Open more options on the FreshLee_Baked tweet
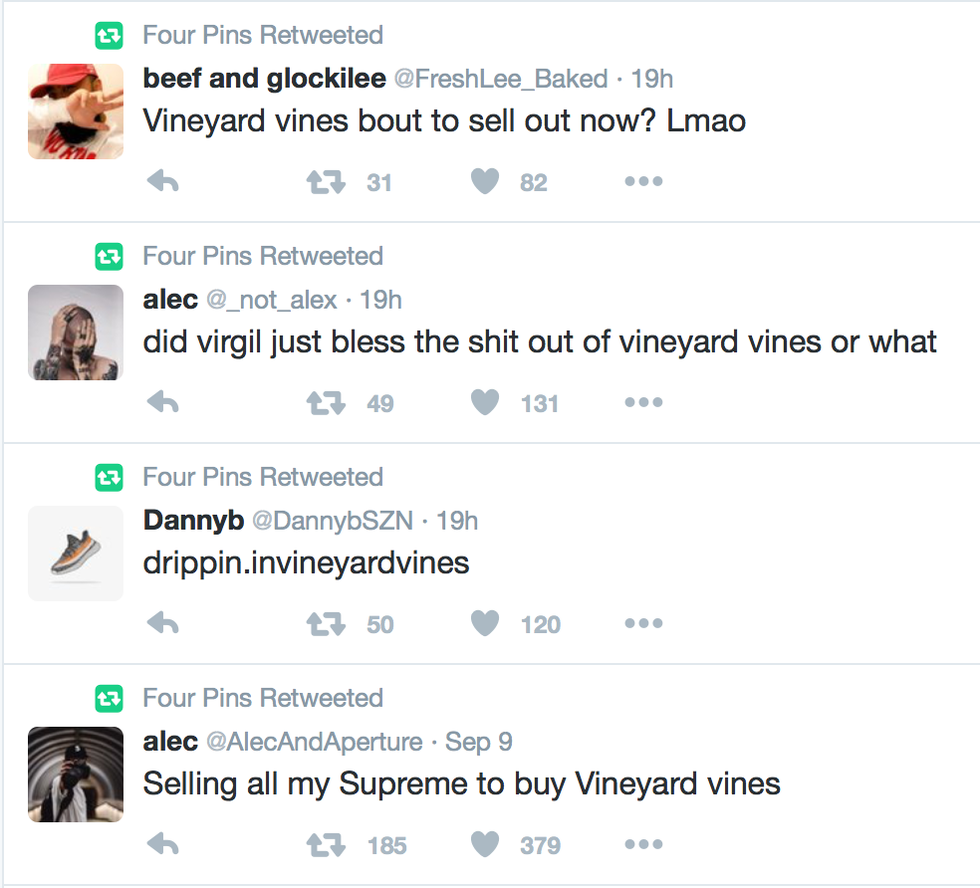Screen dimensions: 980x888 pyautogui.click(x=644, y=182)
